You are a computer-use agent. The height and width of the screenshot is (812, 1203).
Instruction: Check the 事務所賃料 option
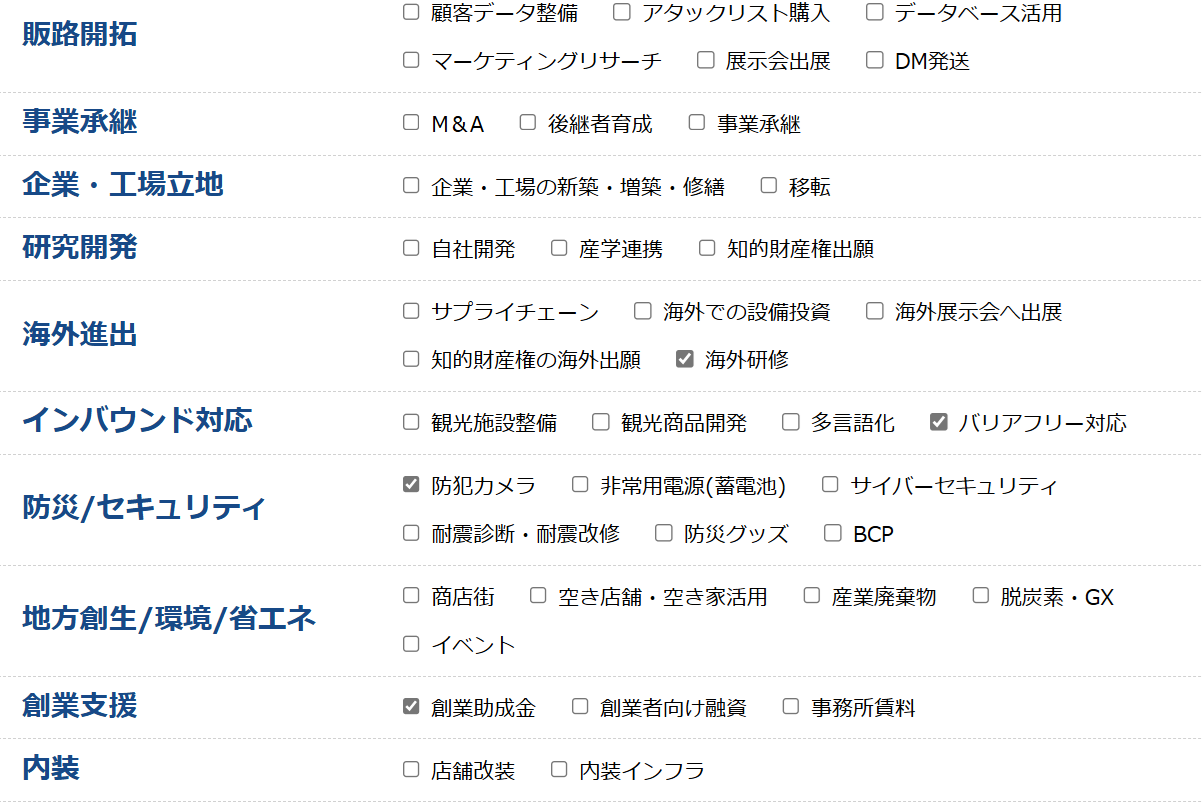(791, 707)
